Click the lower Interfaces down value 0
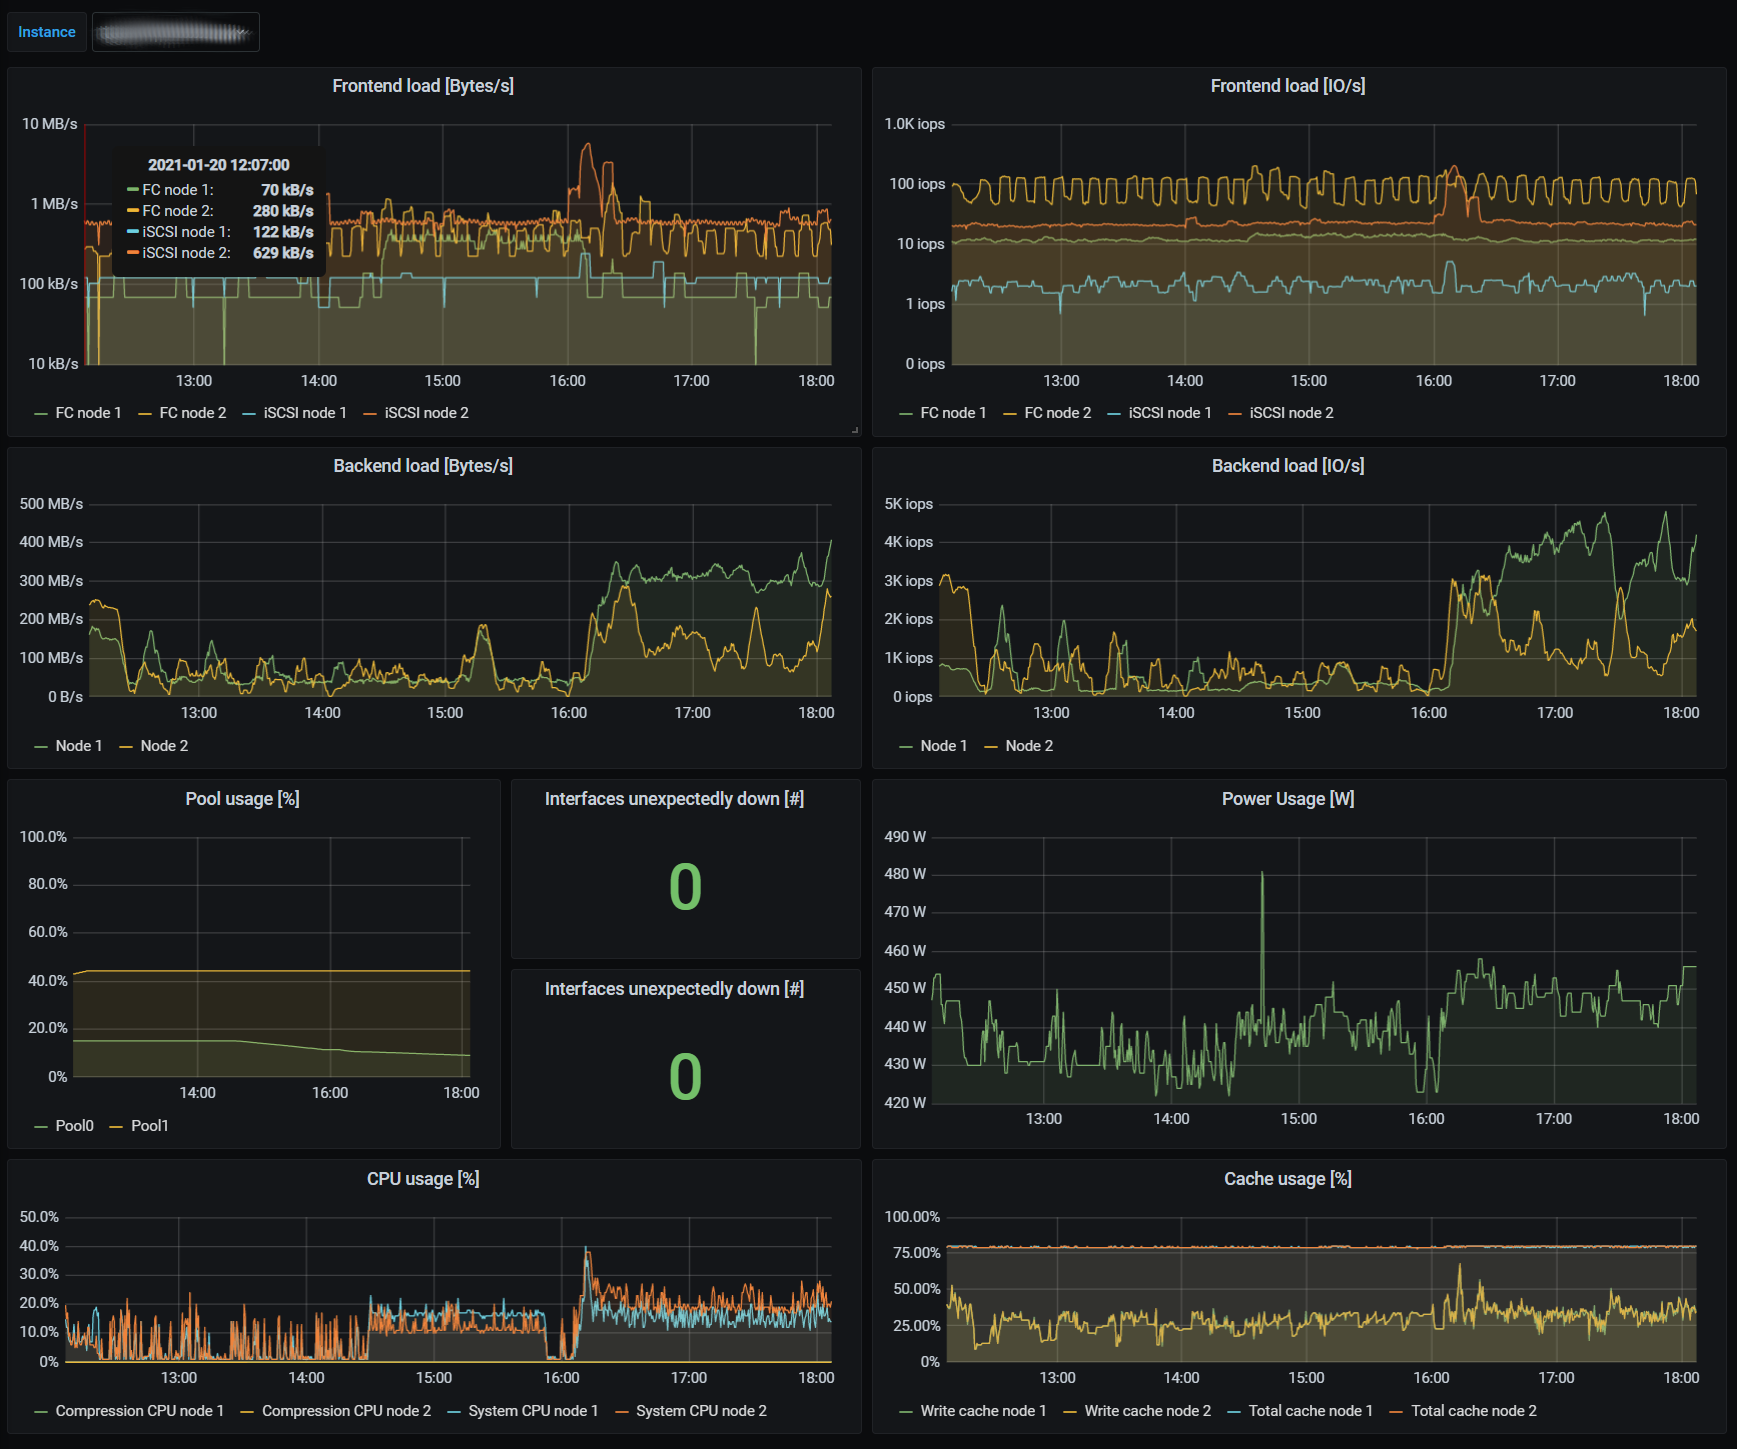 685,1077
